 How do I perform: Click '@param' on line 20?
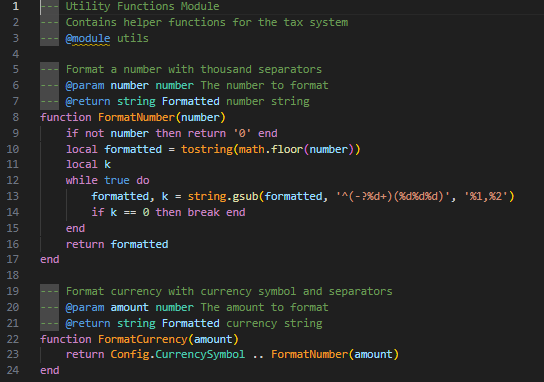tap(85, 307)
